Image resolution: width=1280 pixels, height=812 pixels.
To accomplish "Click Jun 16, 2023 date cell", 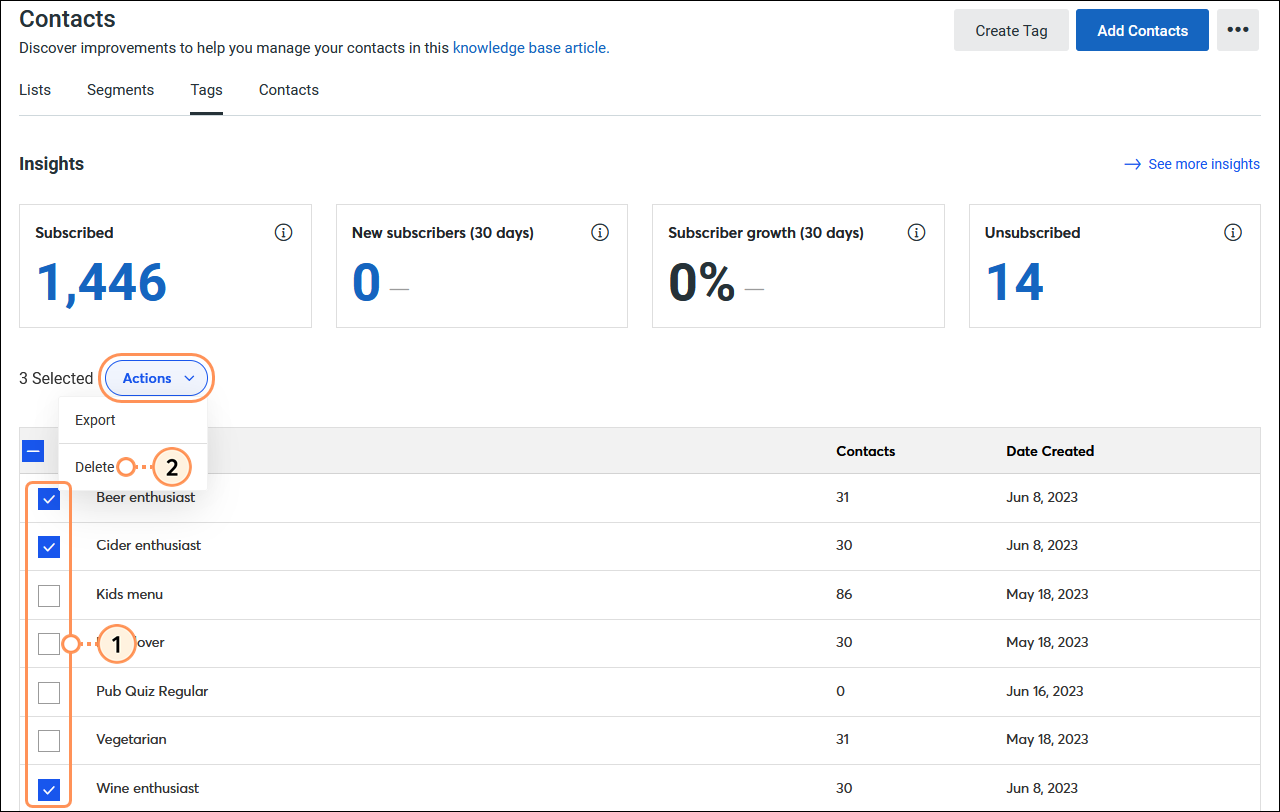I will pos(1045,691).
